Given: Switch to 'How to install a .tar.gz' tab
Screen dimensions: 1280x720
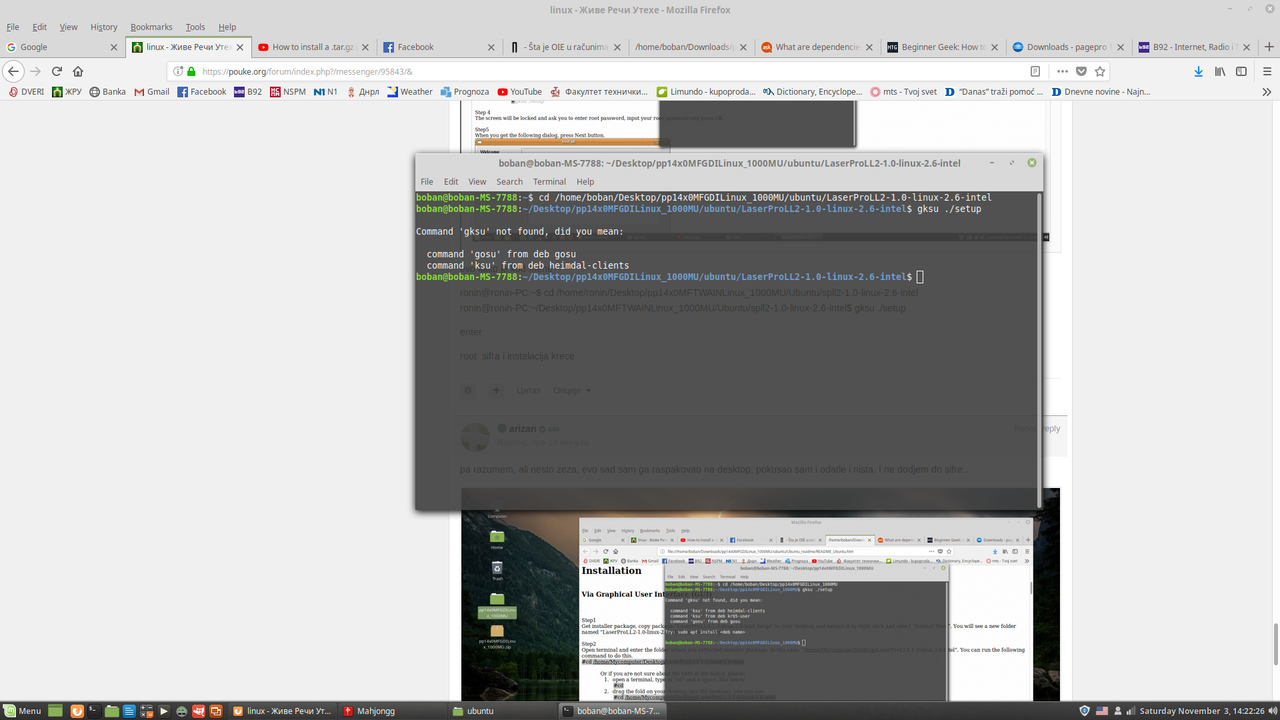Looking at the screenshot, I should point(312,47).
